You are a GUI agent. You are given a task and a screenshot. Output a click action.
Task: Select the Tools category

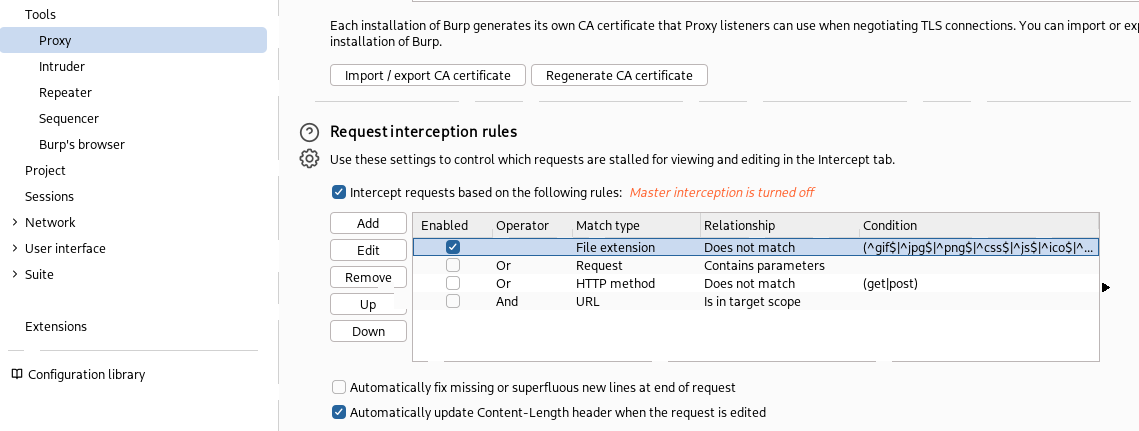coord(40,15)
